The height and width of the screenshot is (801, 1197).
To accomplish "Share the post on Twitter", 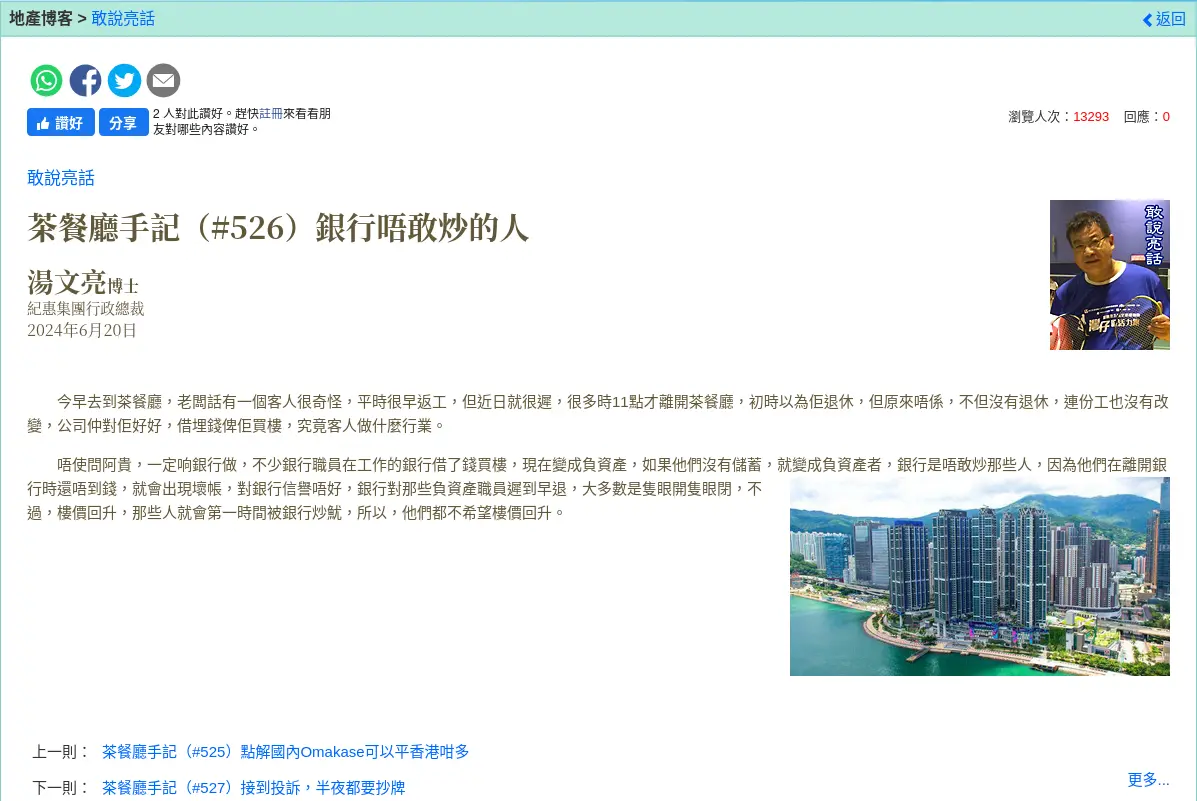I will pos(124,80).
